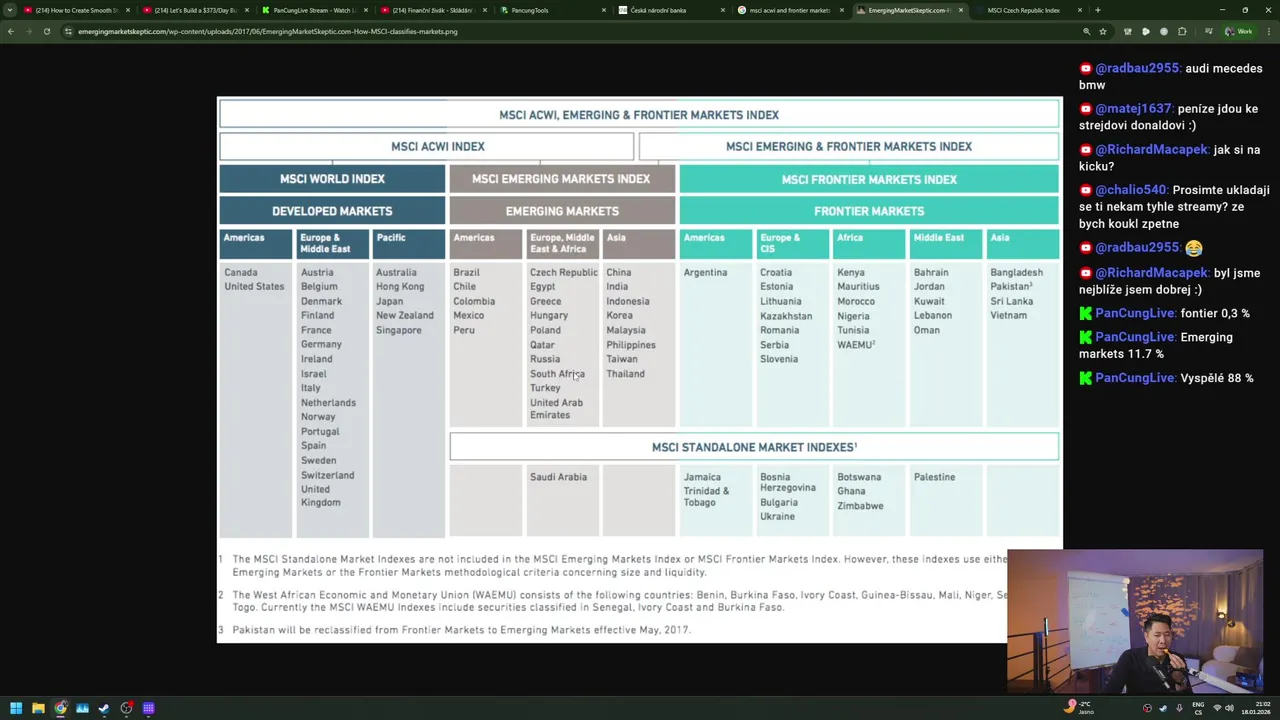
Task: Switch the ENG CS keyboard language indicator
Action: click(1198, 708)
